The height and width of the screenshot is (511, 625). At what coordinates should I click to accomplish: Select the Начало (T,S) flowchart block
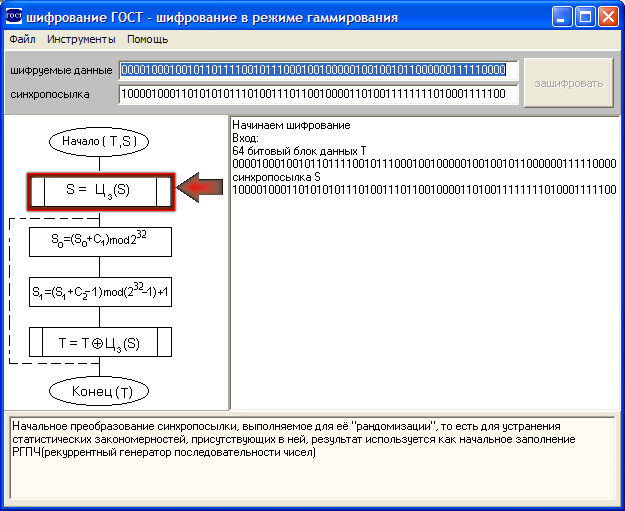coord(99,141)
